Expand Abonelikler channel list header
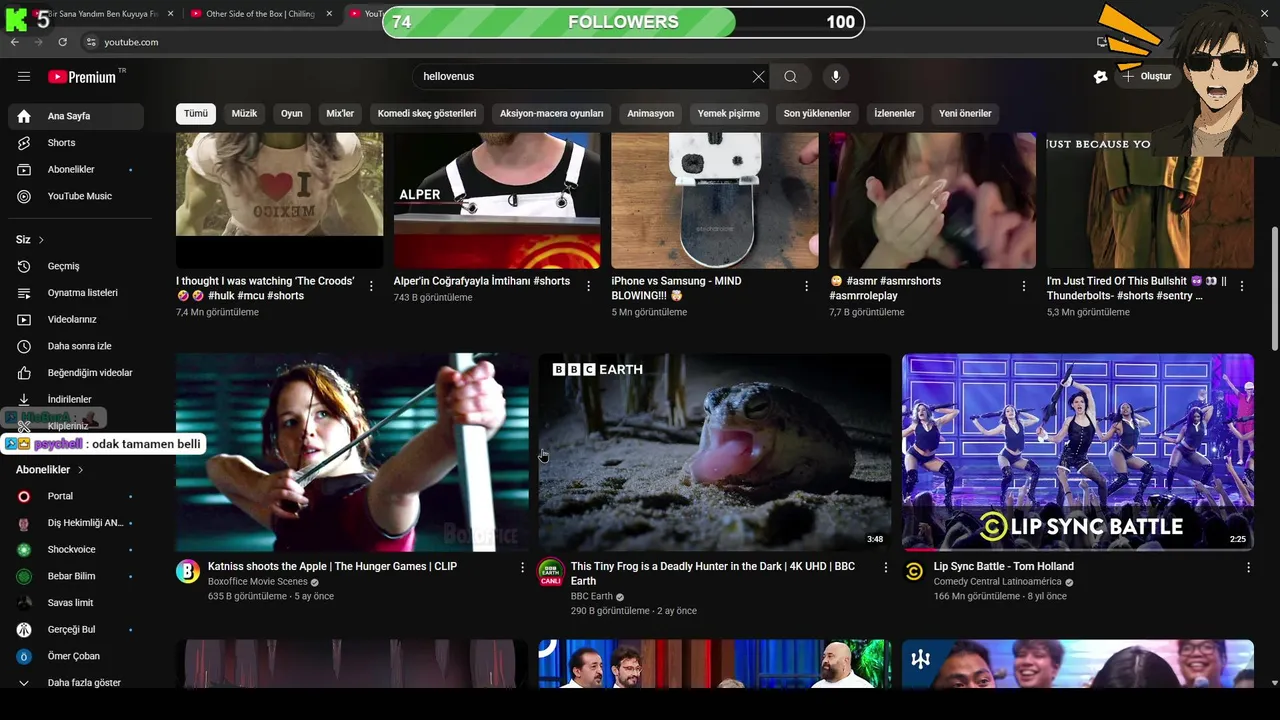1280x720 pixels. (50, 470)
